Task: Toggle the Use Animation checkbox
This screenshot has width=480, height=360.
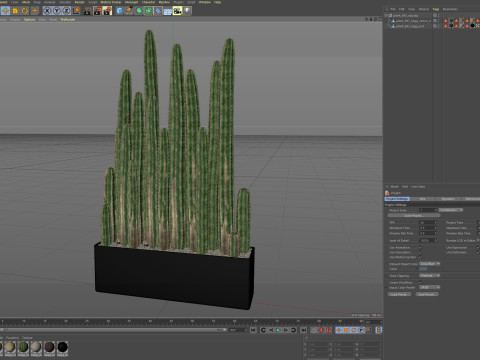Action: pyautogui.click(x=420, y=247)
